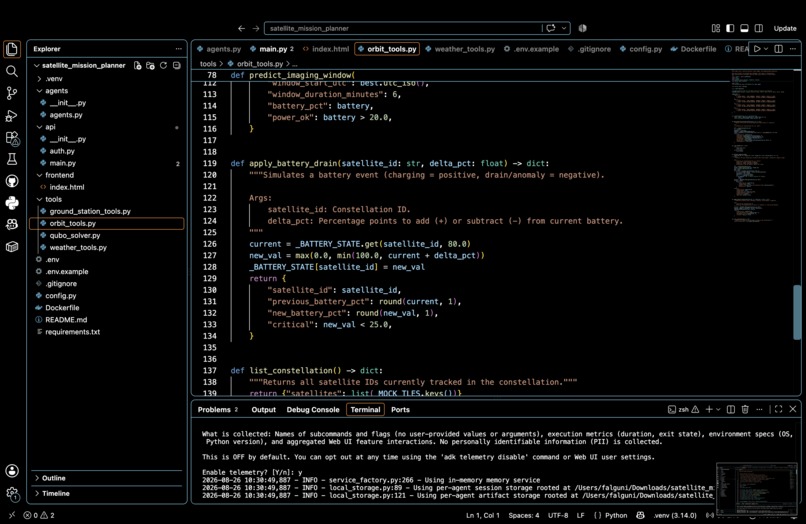806x524 pixels.
Task: Open the Manage gear menu
Action: click(x=12, y=494)
